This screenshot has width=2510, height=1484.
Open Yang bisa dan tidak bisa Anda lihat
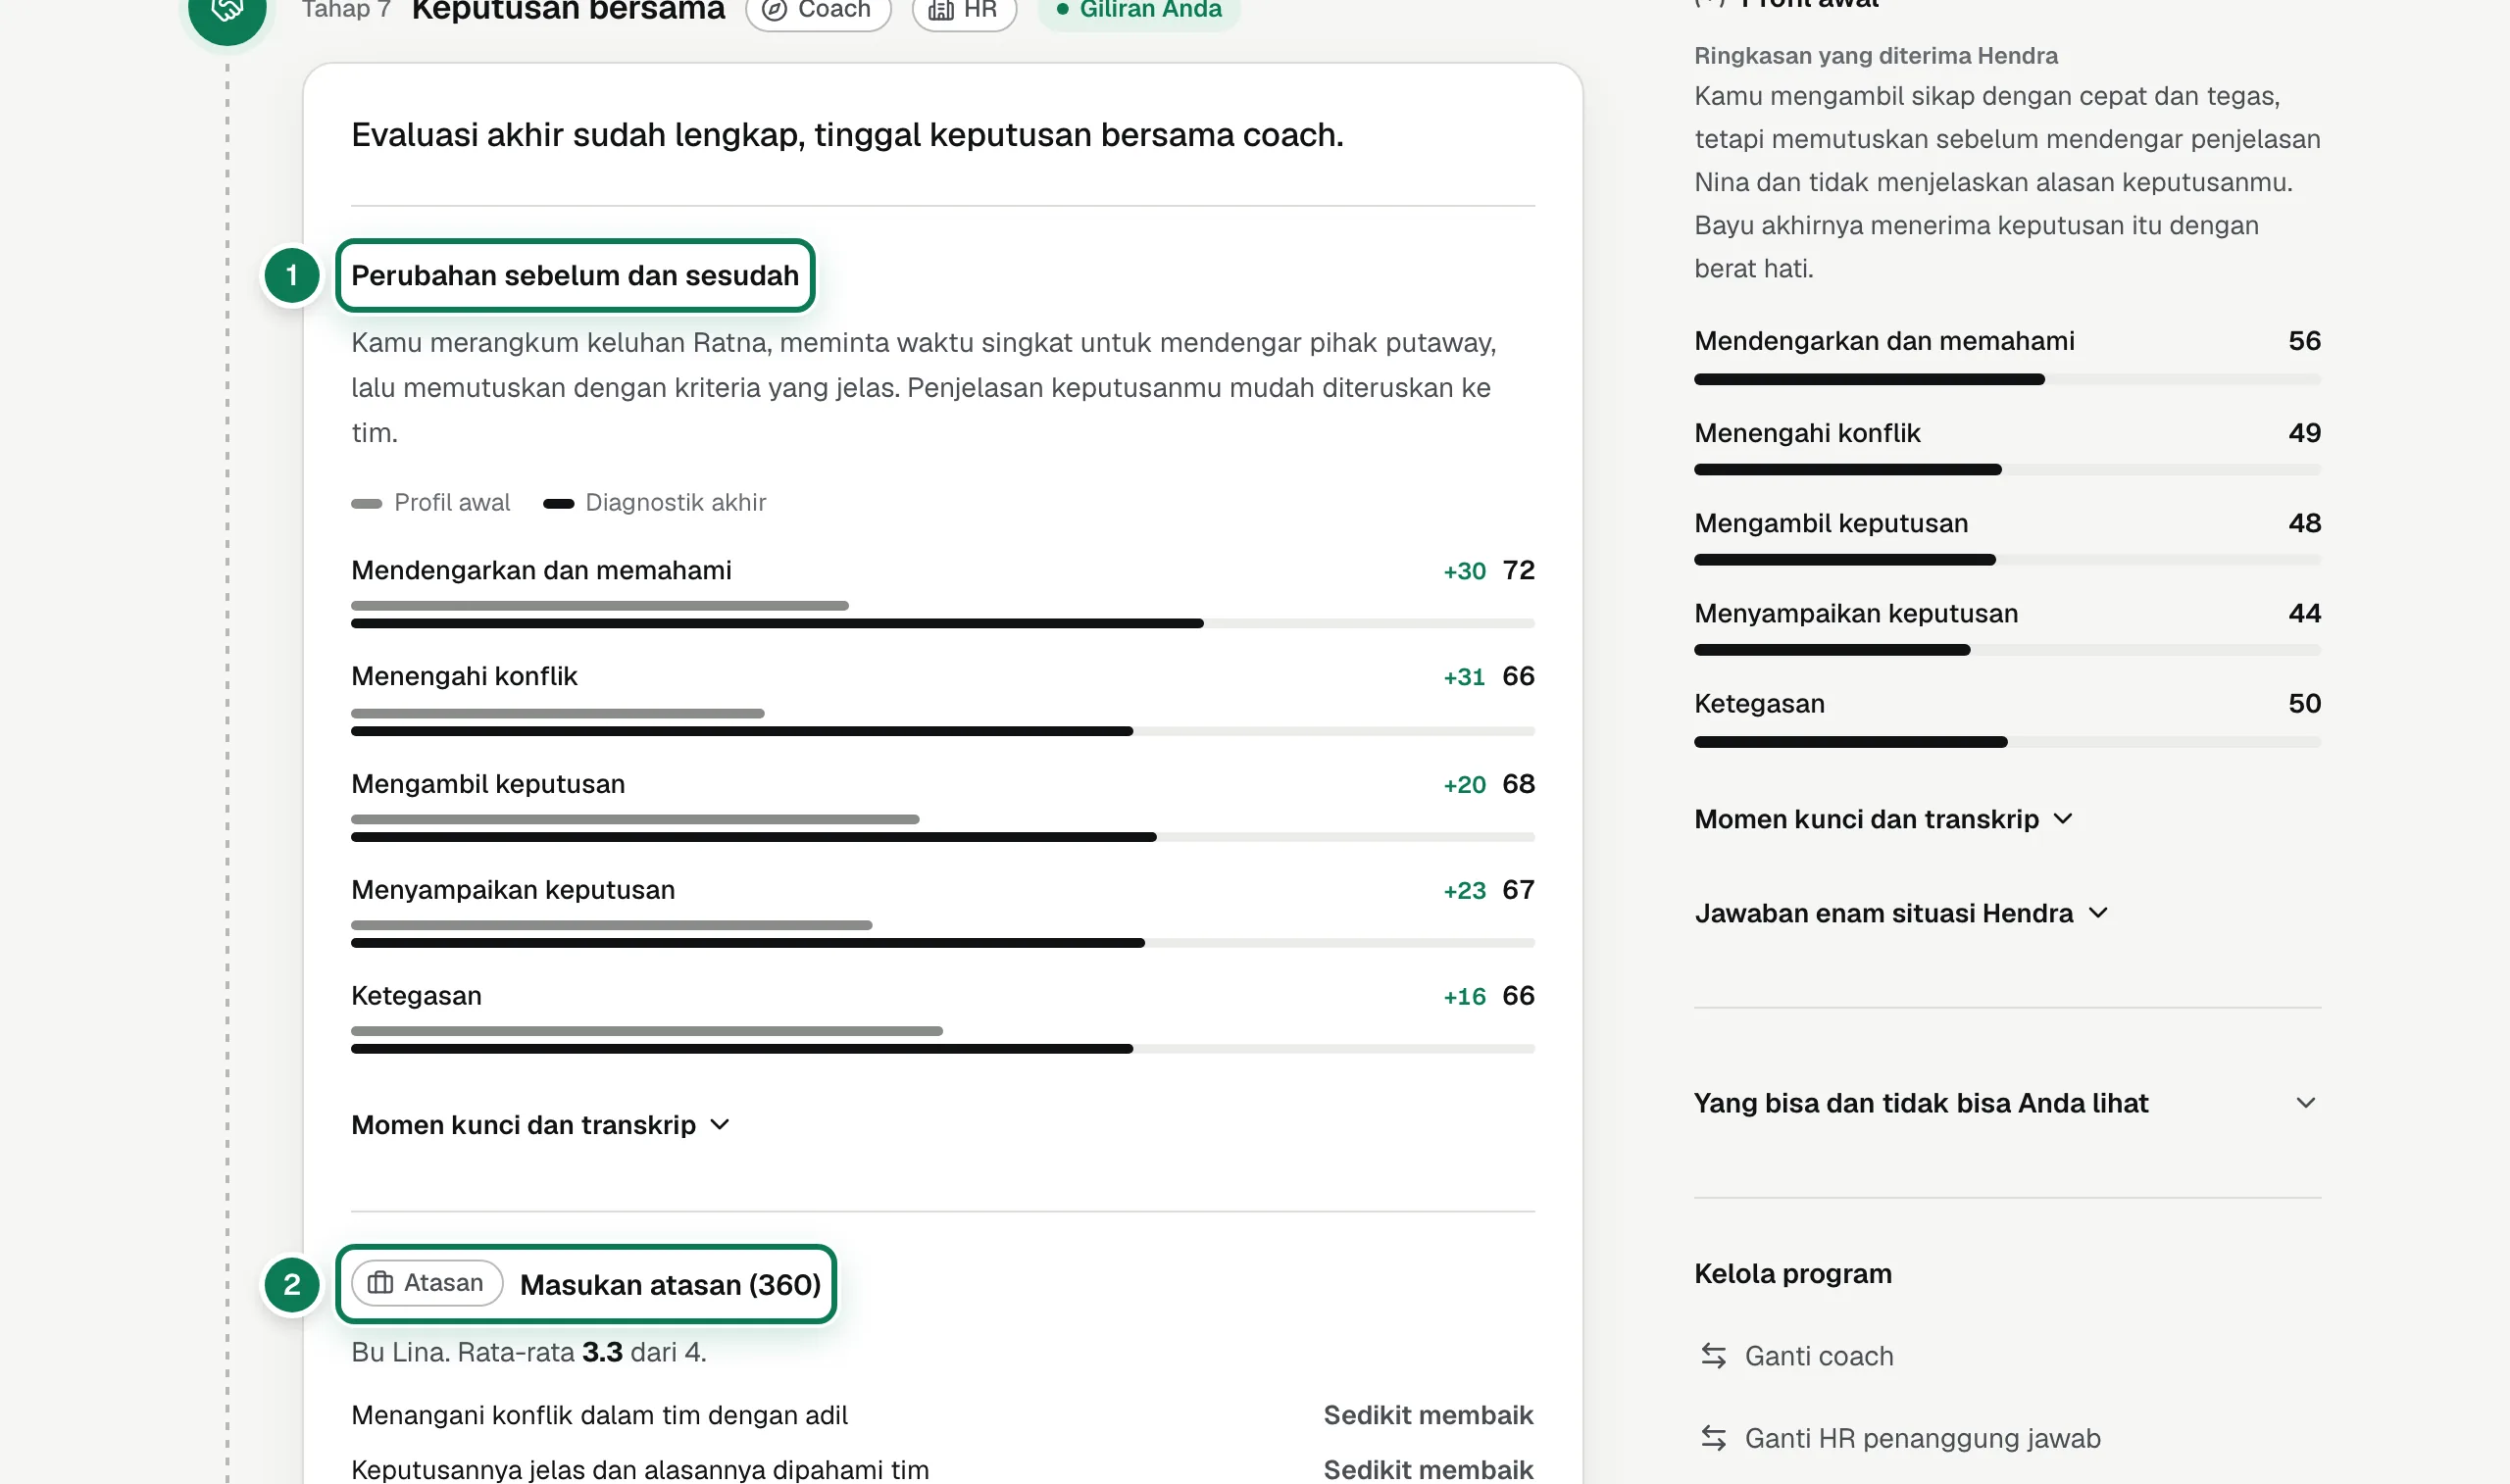coord(2007,1103)
